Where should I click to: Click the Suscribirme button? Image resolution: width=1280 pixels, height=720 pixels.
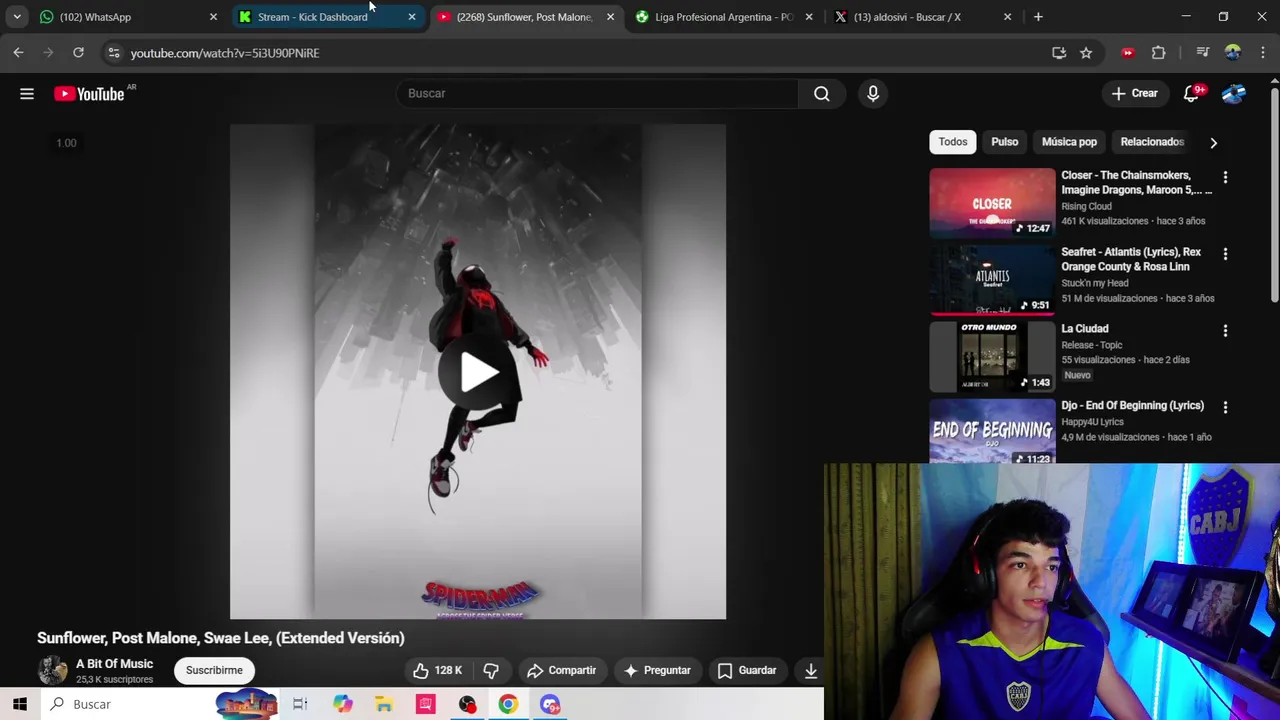214,670
